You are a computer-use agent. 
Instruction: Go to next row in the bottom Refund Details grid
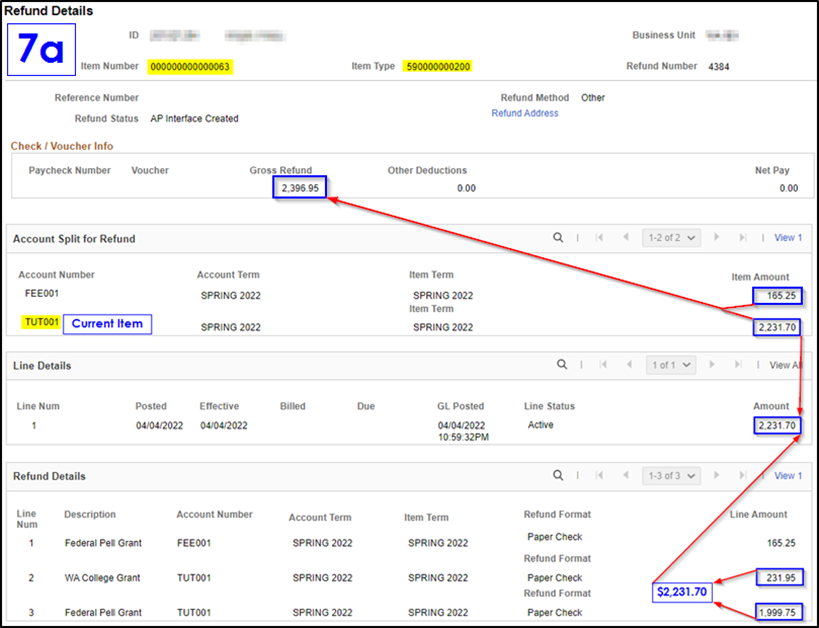tap(716, 476)
